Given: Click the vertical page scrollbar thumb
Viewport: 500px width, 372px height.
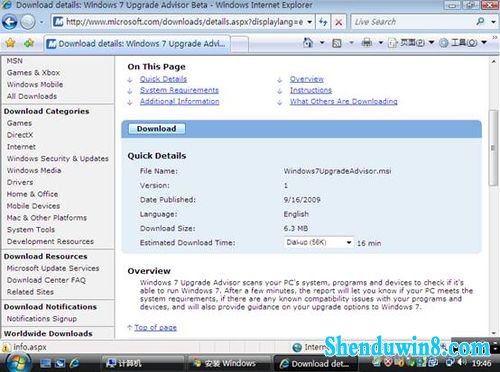Looking at the screenshot, I should click(x=493, y=147).
